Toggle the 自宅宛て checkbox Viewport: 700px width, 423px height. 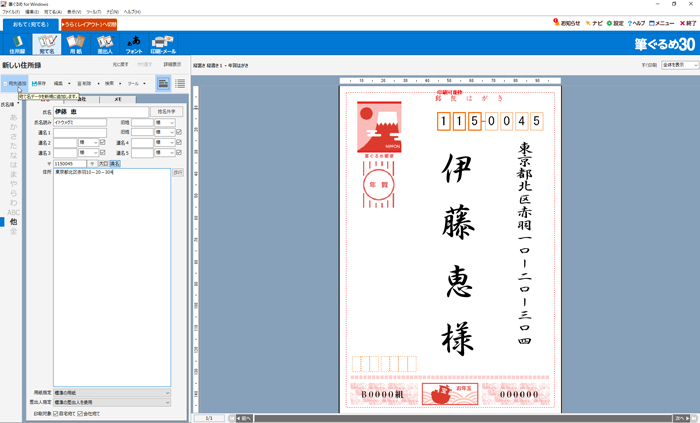pyautogui.click(x=56, y=412)
